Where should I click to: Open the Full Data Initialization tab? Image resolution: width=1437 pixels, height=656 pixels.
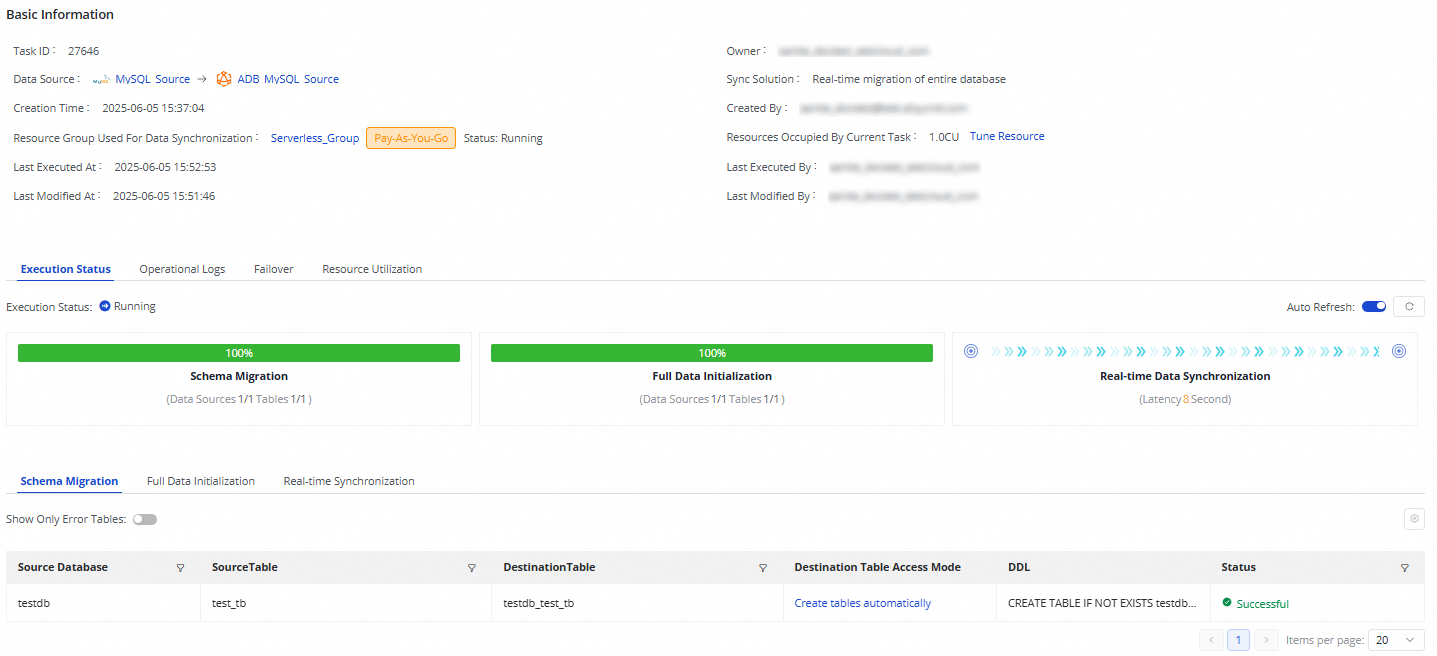coord(201,481)
